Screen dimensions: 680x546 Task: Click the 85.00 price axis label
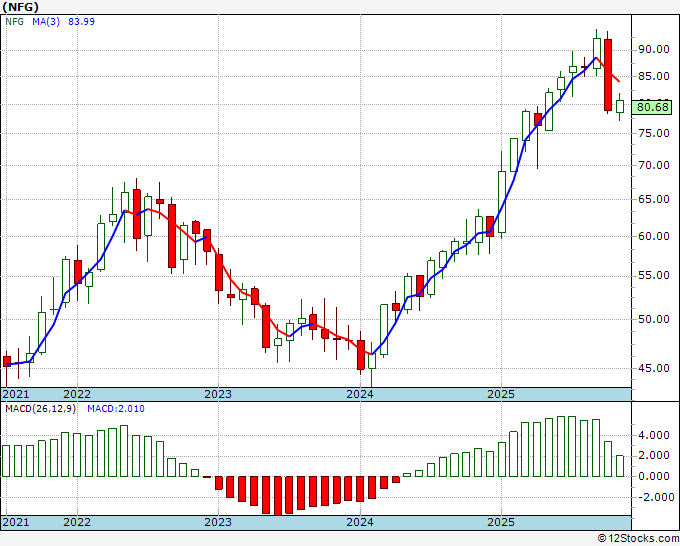click(x=654, y=76)
